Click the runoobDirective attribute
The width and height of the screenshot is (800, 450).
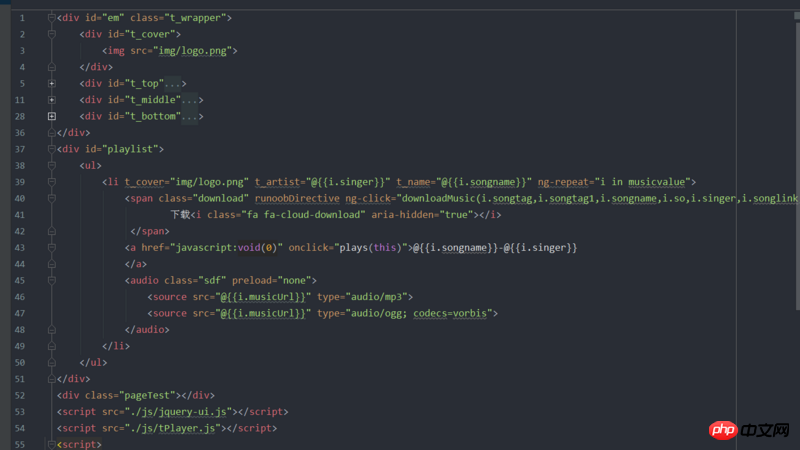tap(297, 198)
